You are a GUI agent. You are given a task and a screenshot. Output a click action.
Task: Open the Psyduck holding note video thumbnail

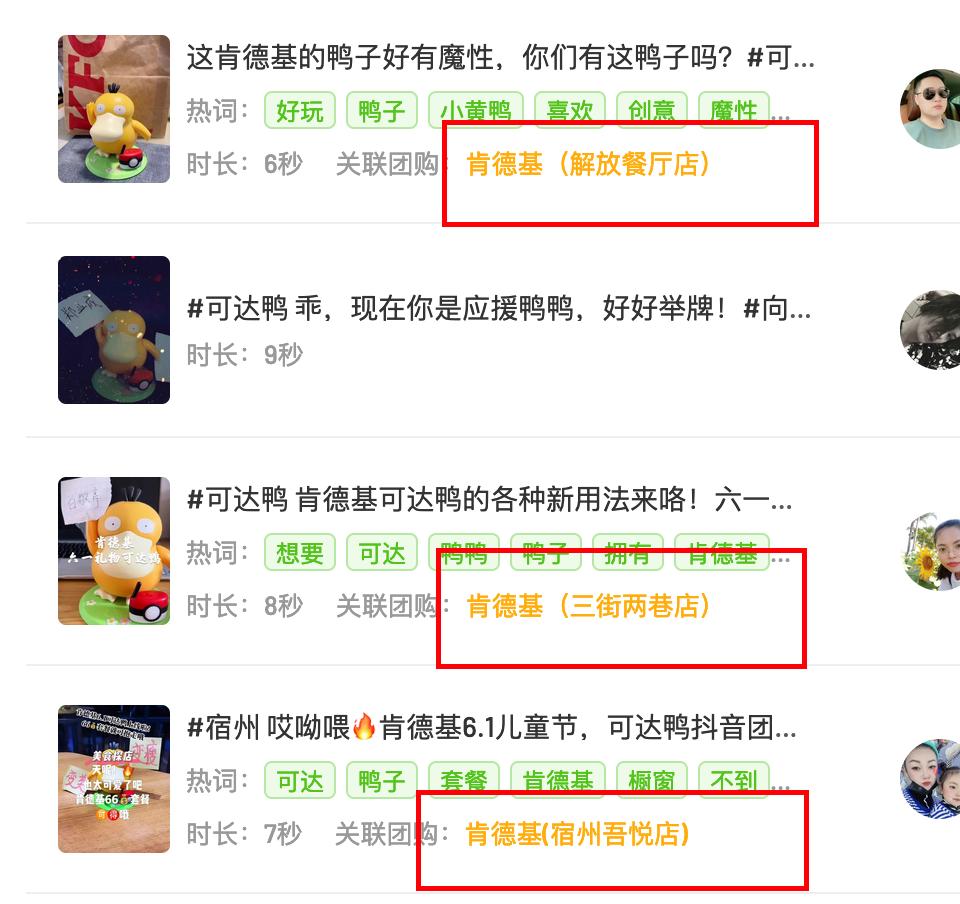[x=114, y=551]
